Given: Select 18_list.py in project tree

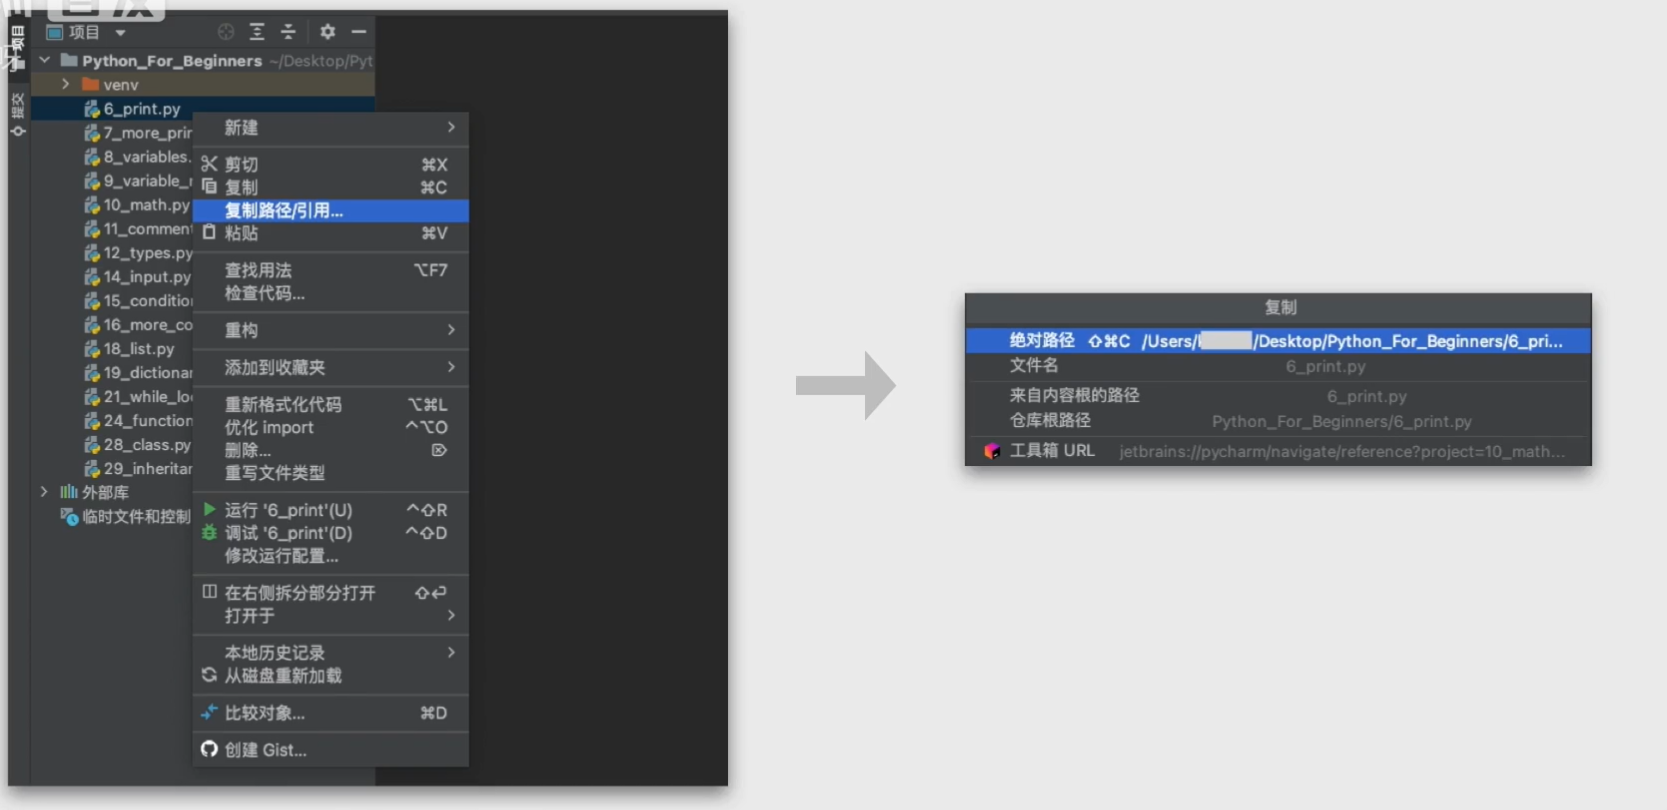Looking at the screenshot, I should tap(130, 349).
